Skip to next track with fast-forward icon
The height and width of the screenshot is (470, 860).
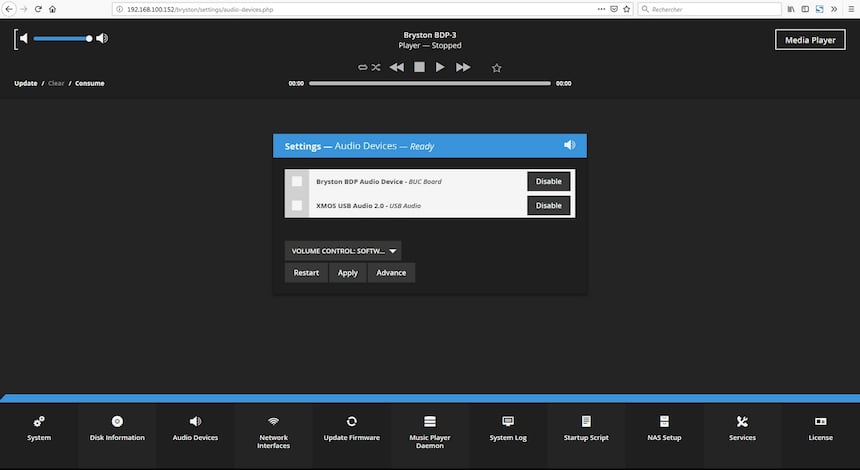(463, 67)
